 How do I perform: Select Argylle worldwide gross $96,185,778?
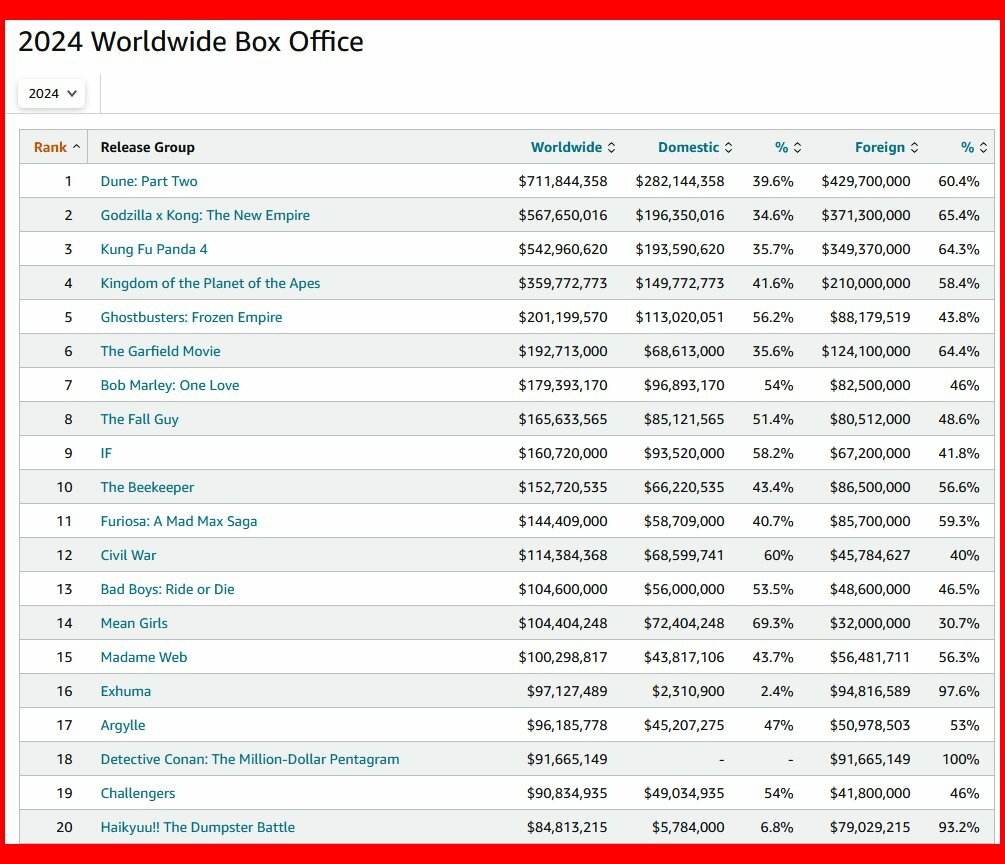pyautogui.click(x=567, y=725)
